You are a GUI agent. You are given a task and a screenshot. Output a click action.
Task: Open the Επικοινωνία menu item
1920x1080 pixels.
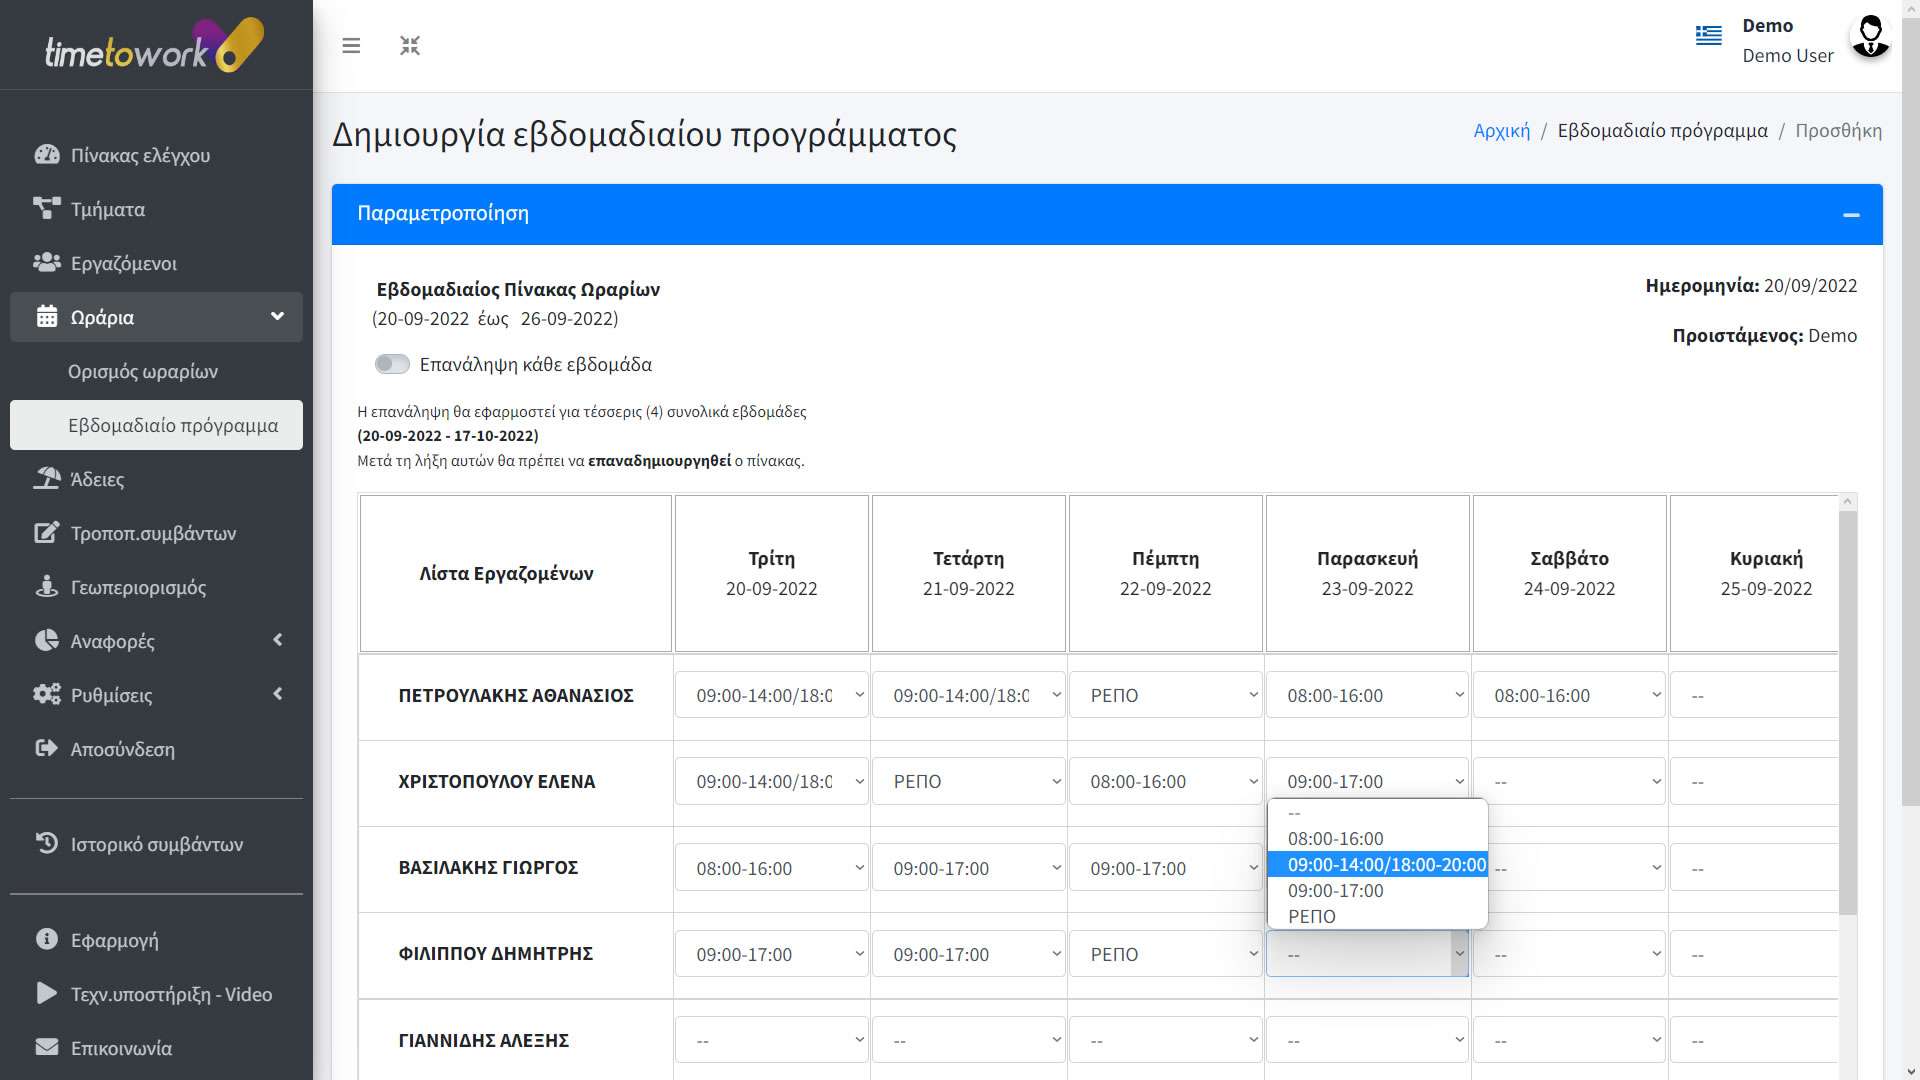pos(120,1048)
